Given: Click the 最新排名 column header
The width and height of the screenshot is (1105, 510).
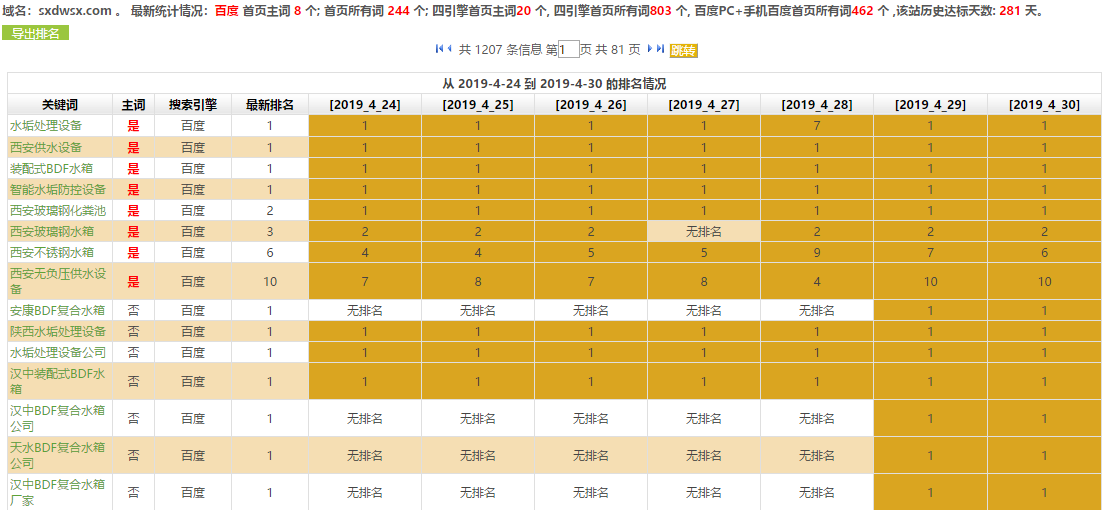Looking at the screenshot, I should click(x=269, y=105).
